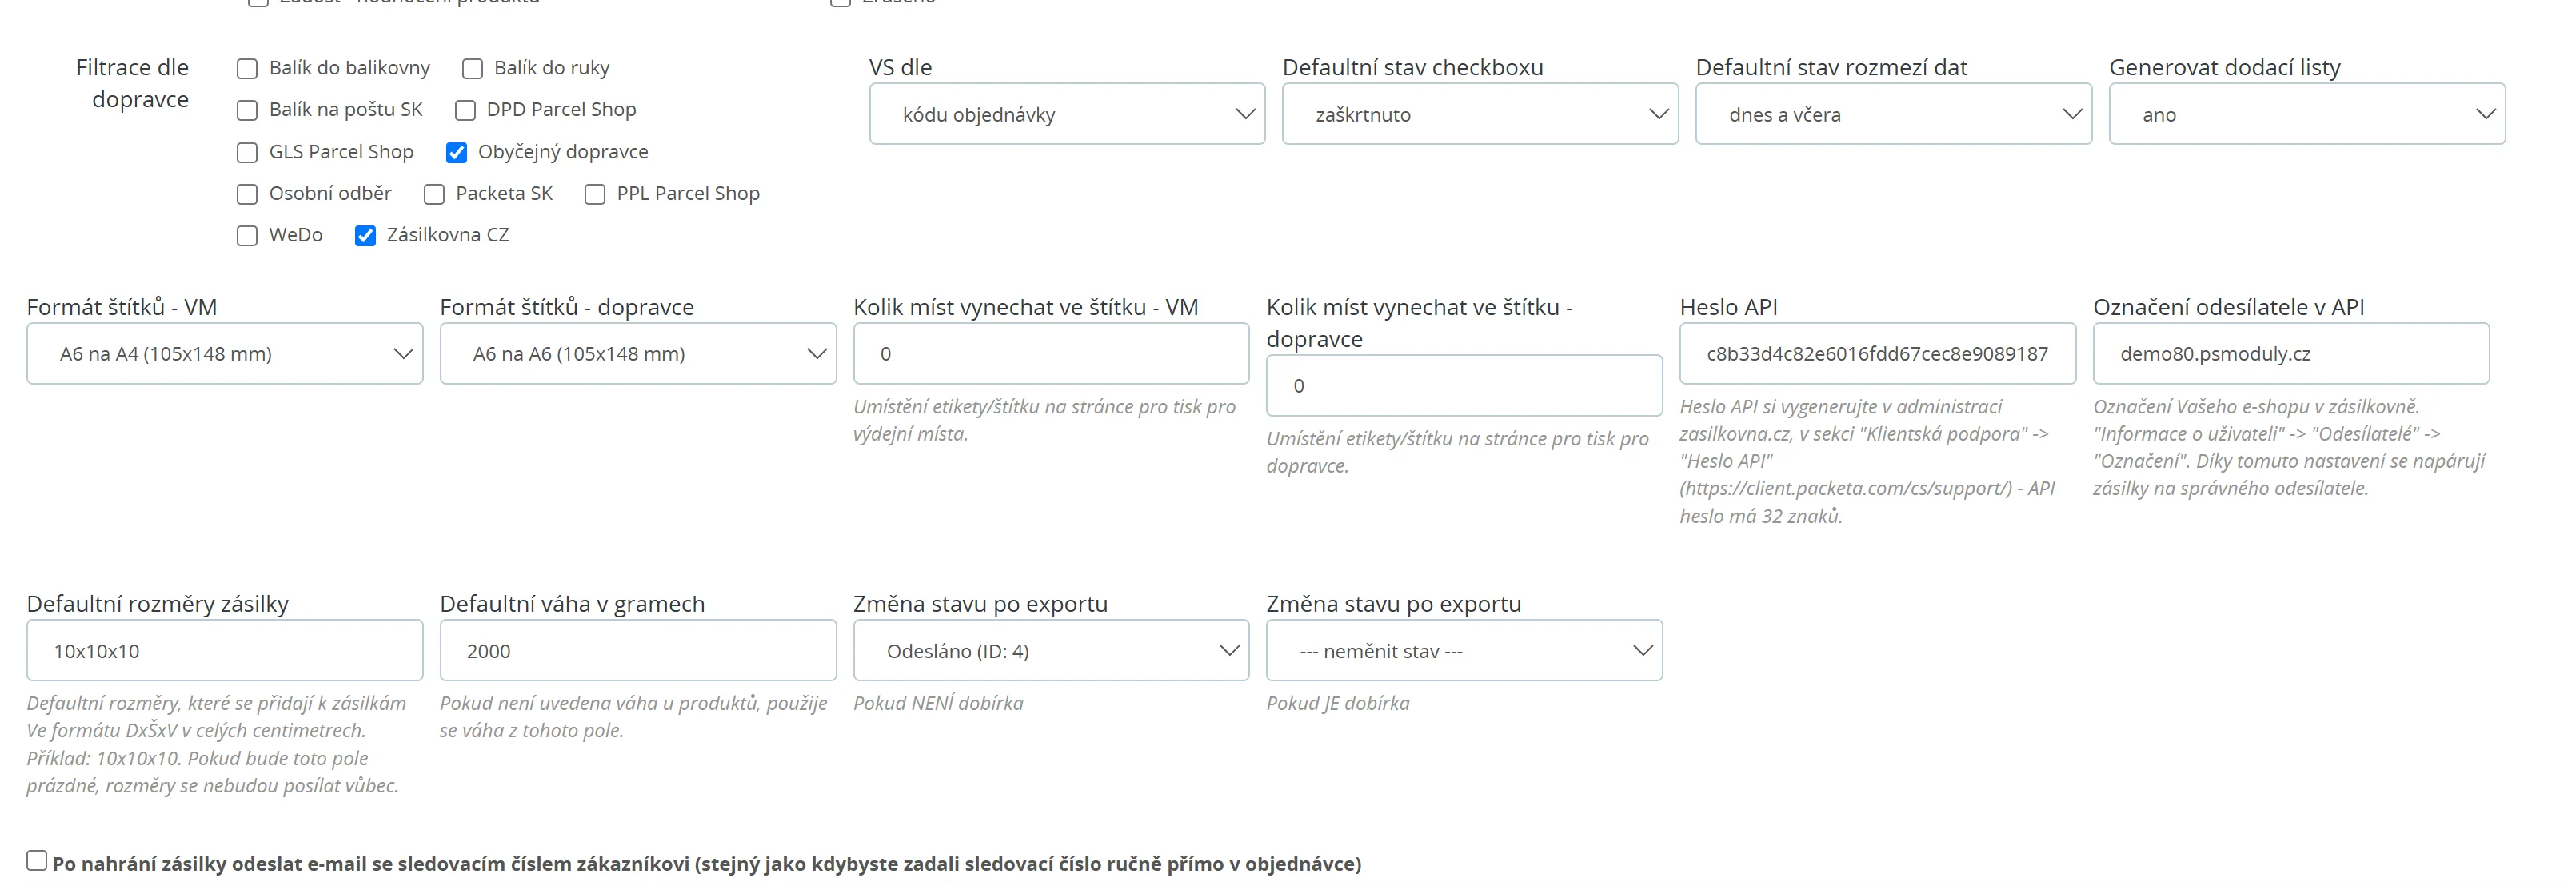Click the Defaultní rozměry zásilky field
Image resolution: width=2576 pixels, height=882 pixels.
tap(224, 651)
